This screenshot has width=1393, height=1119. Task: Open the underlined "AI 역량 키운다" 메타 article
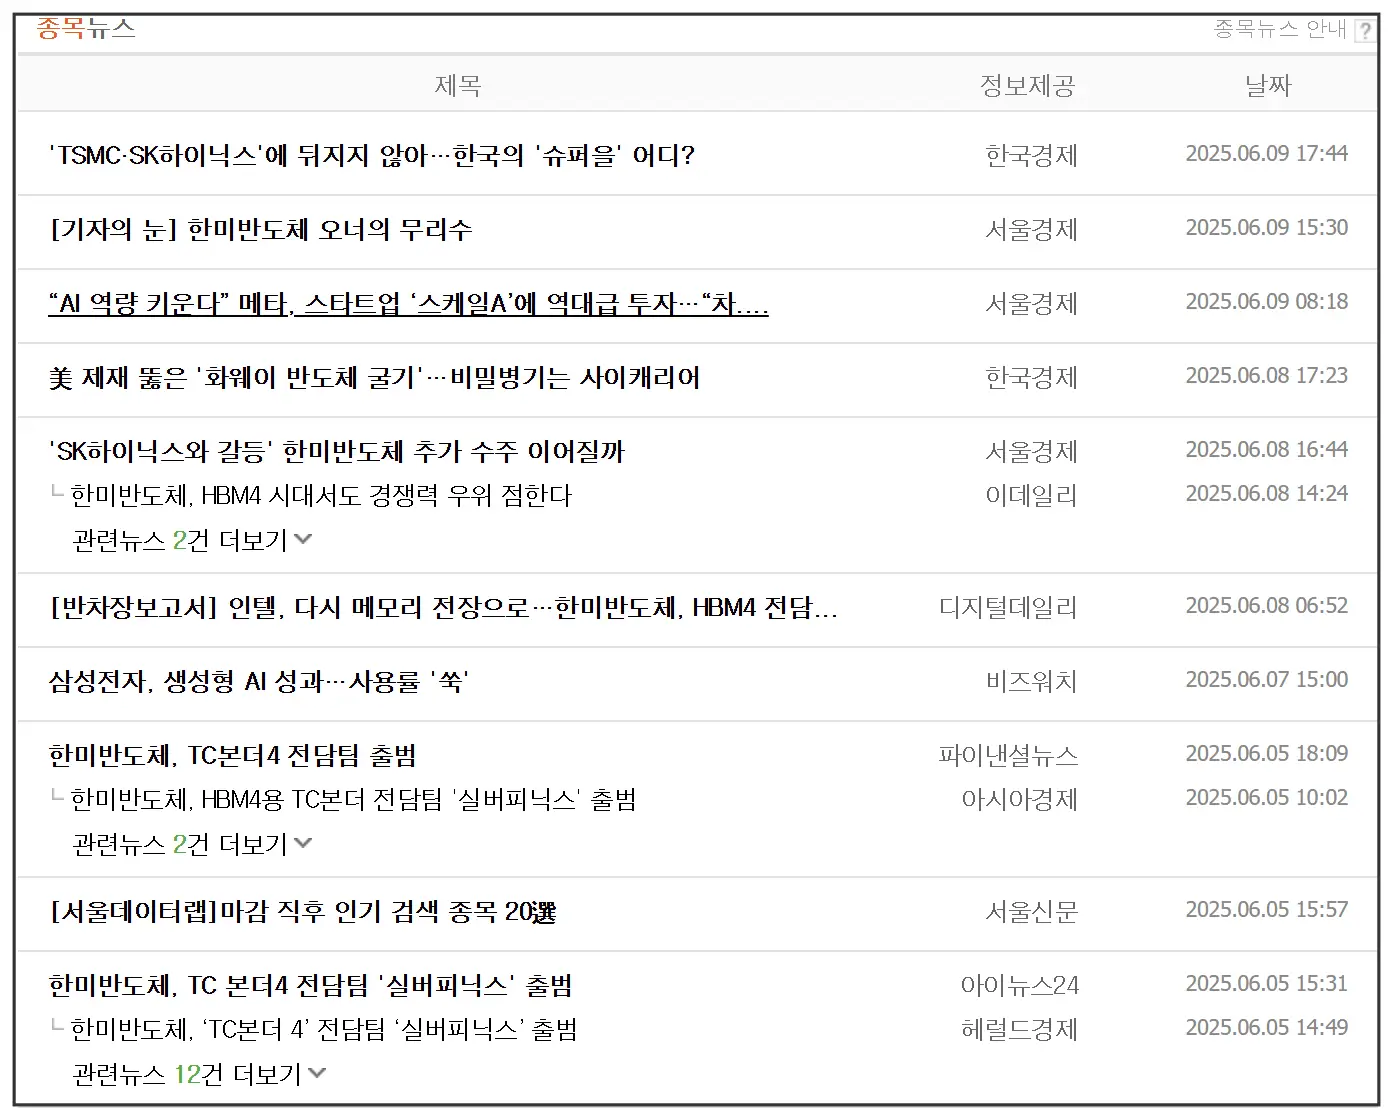click(x=408, y=304)
